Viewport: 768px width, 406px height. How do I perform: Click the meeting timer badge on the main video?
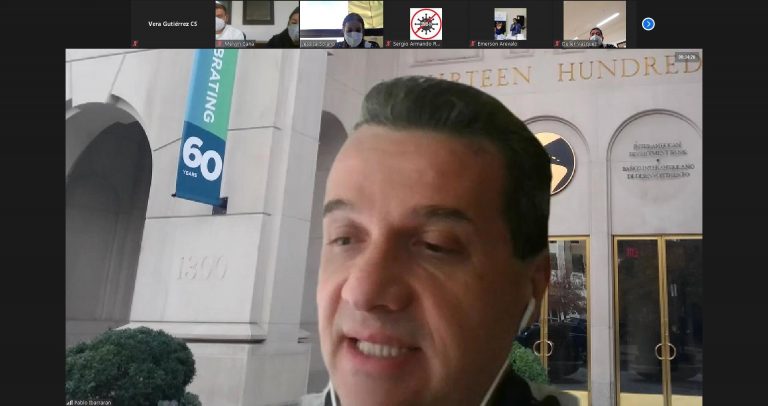[686, 57]
